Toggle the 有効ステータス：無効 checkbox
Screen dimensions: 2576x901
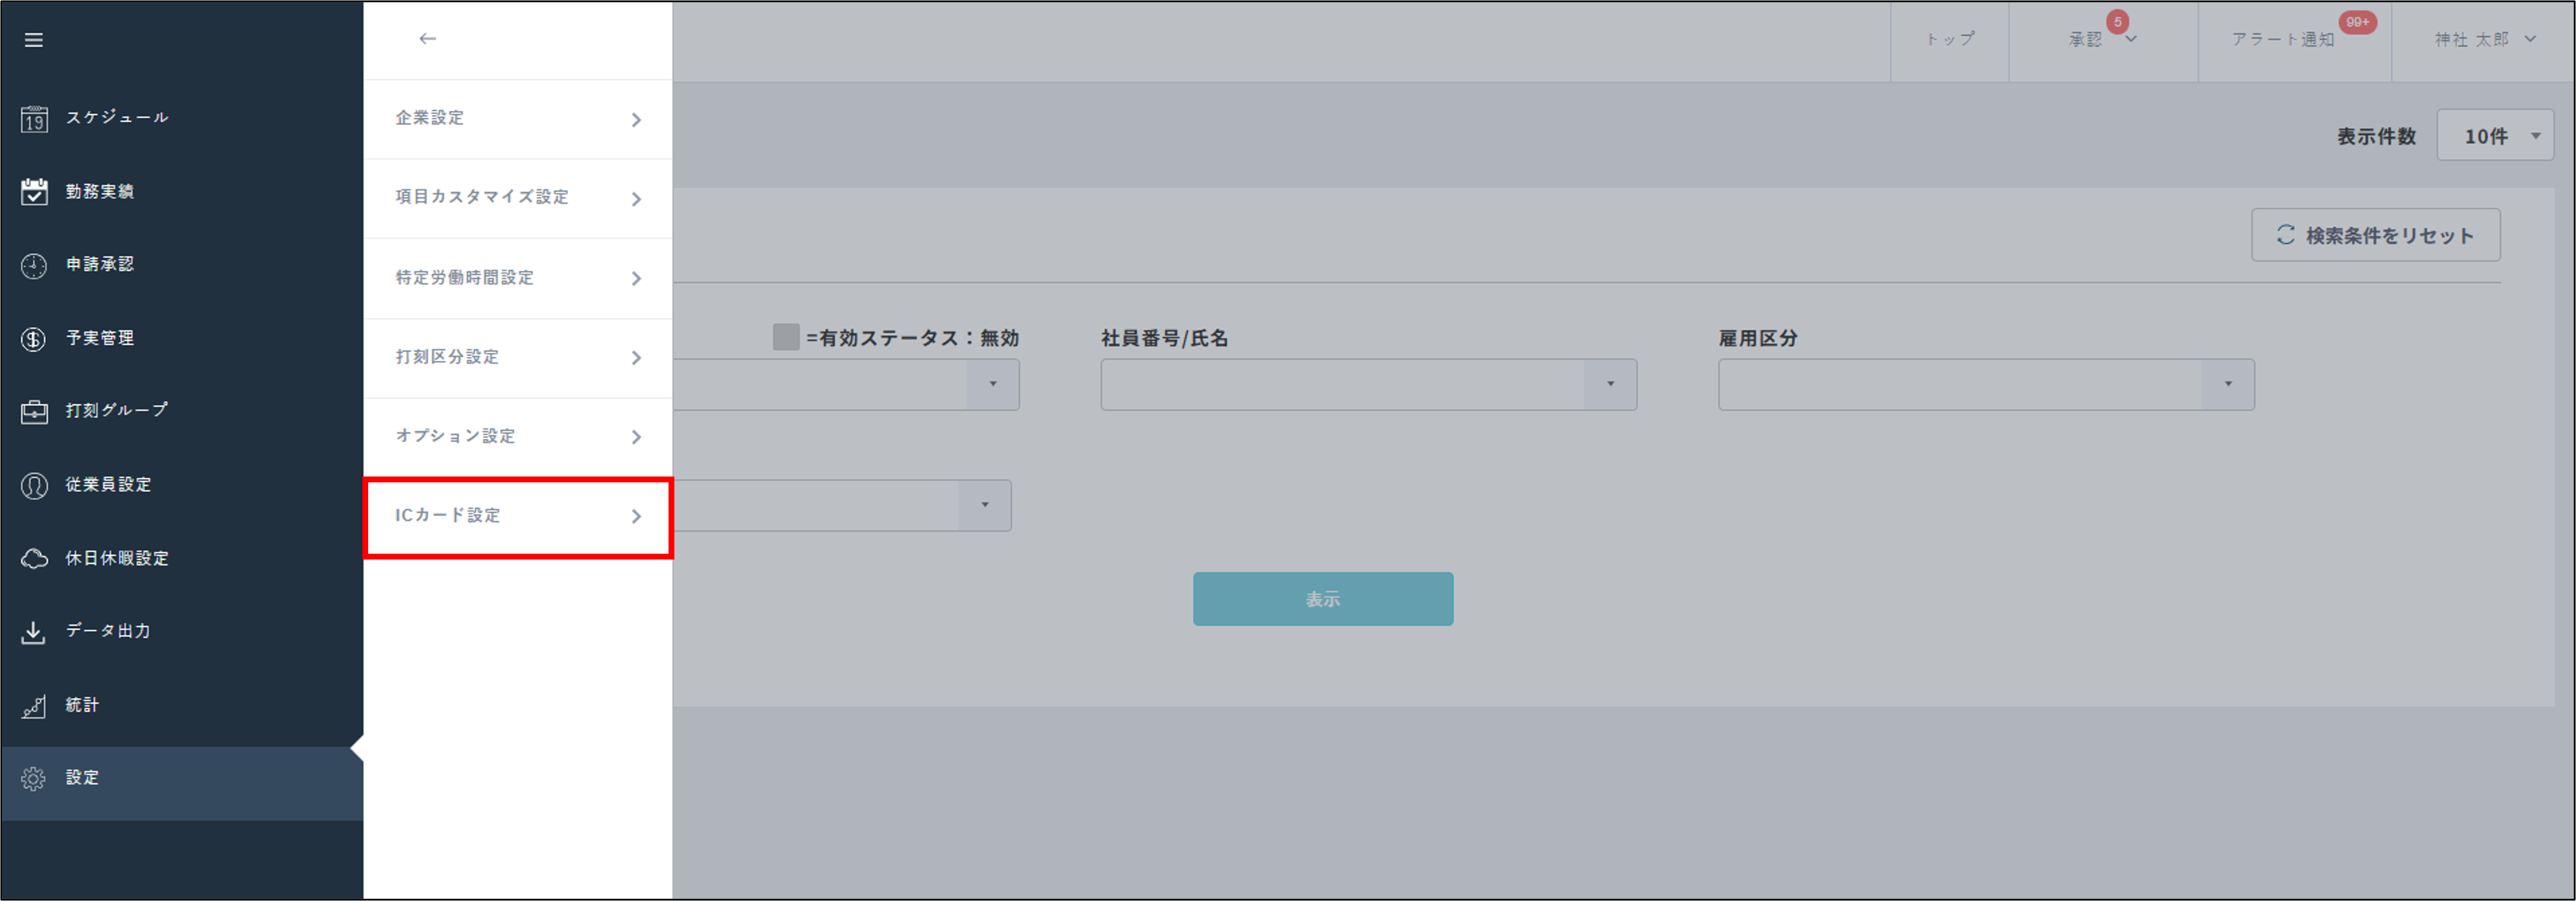coord(786,338)
